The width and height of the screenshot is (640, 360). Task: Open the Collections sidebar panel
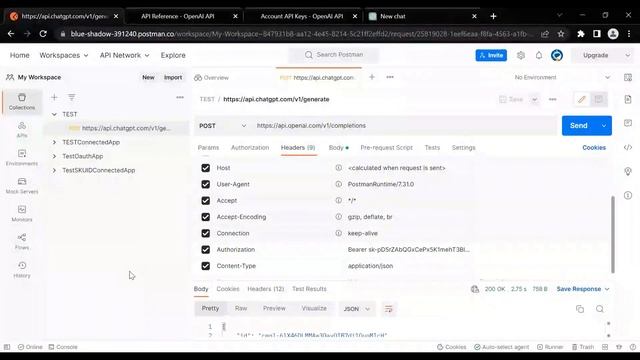[22, 101]
